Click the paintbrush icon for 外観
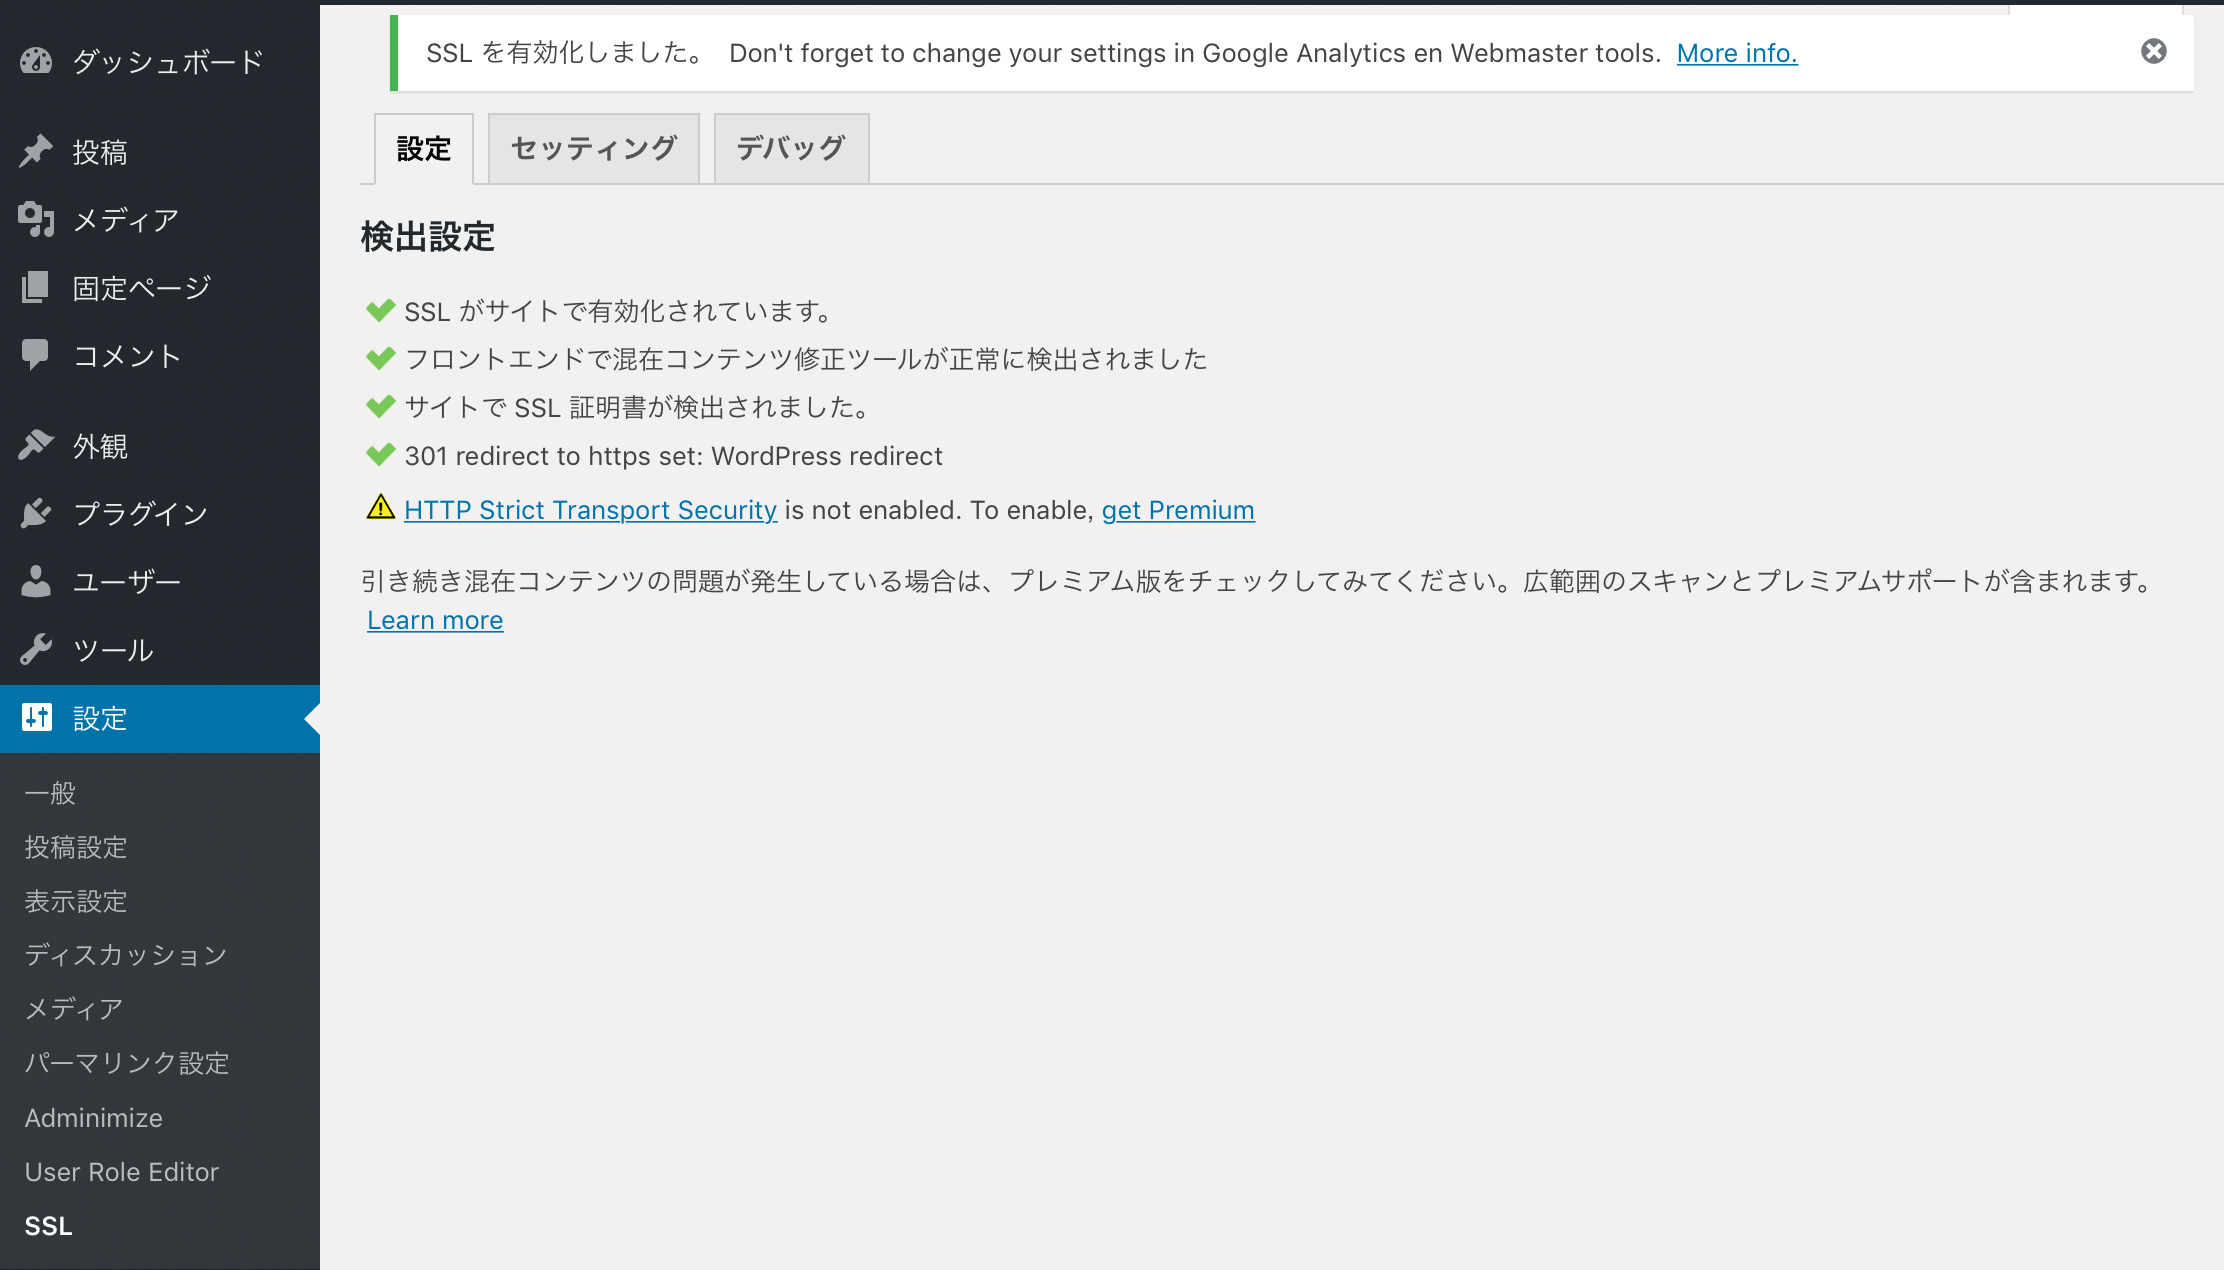This screenshot has height=1270, width=2224. tap(36, 445)
